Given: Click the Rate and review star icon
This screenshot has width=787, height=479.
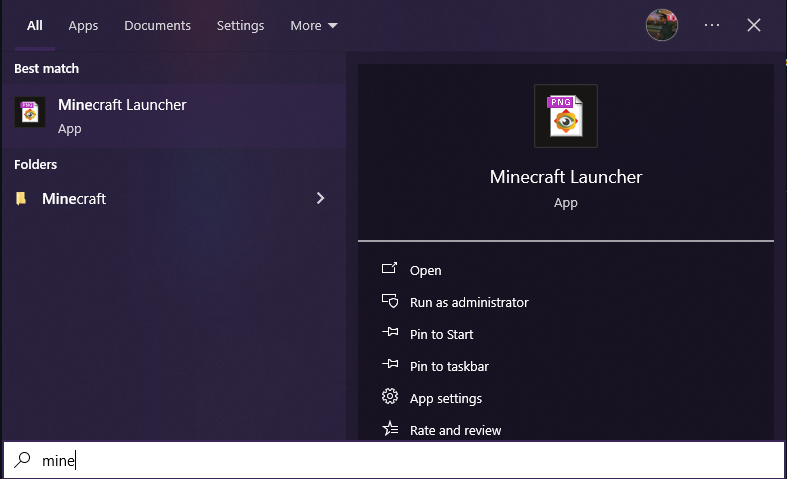Looking at the screenshot, I should tap(390, 428).
